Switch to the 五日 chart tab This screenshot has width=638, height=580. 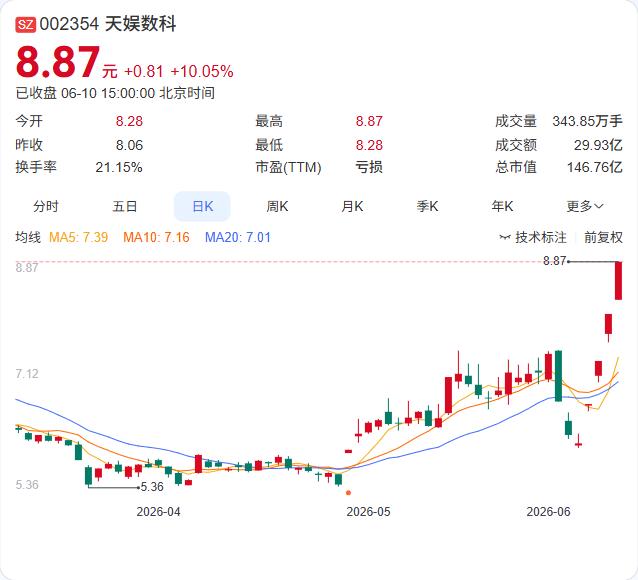click(x=125, y=206)
